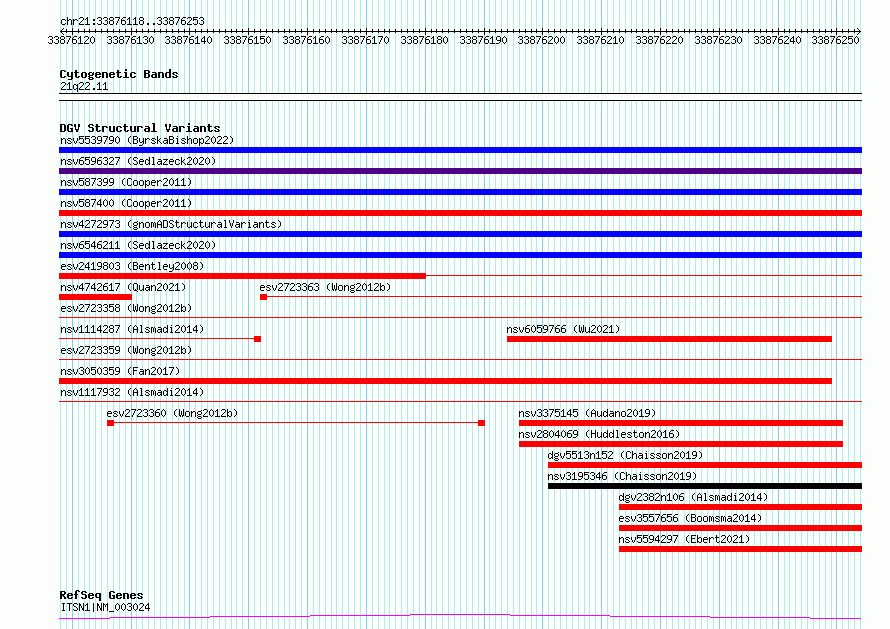The image size is (890, 629).
Task: Click the blue bar of nsv6546211
Action: pyautogui.click(x=460, y=255)
